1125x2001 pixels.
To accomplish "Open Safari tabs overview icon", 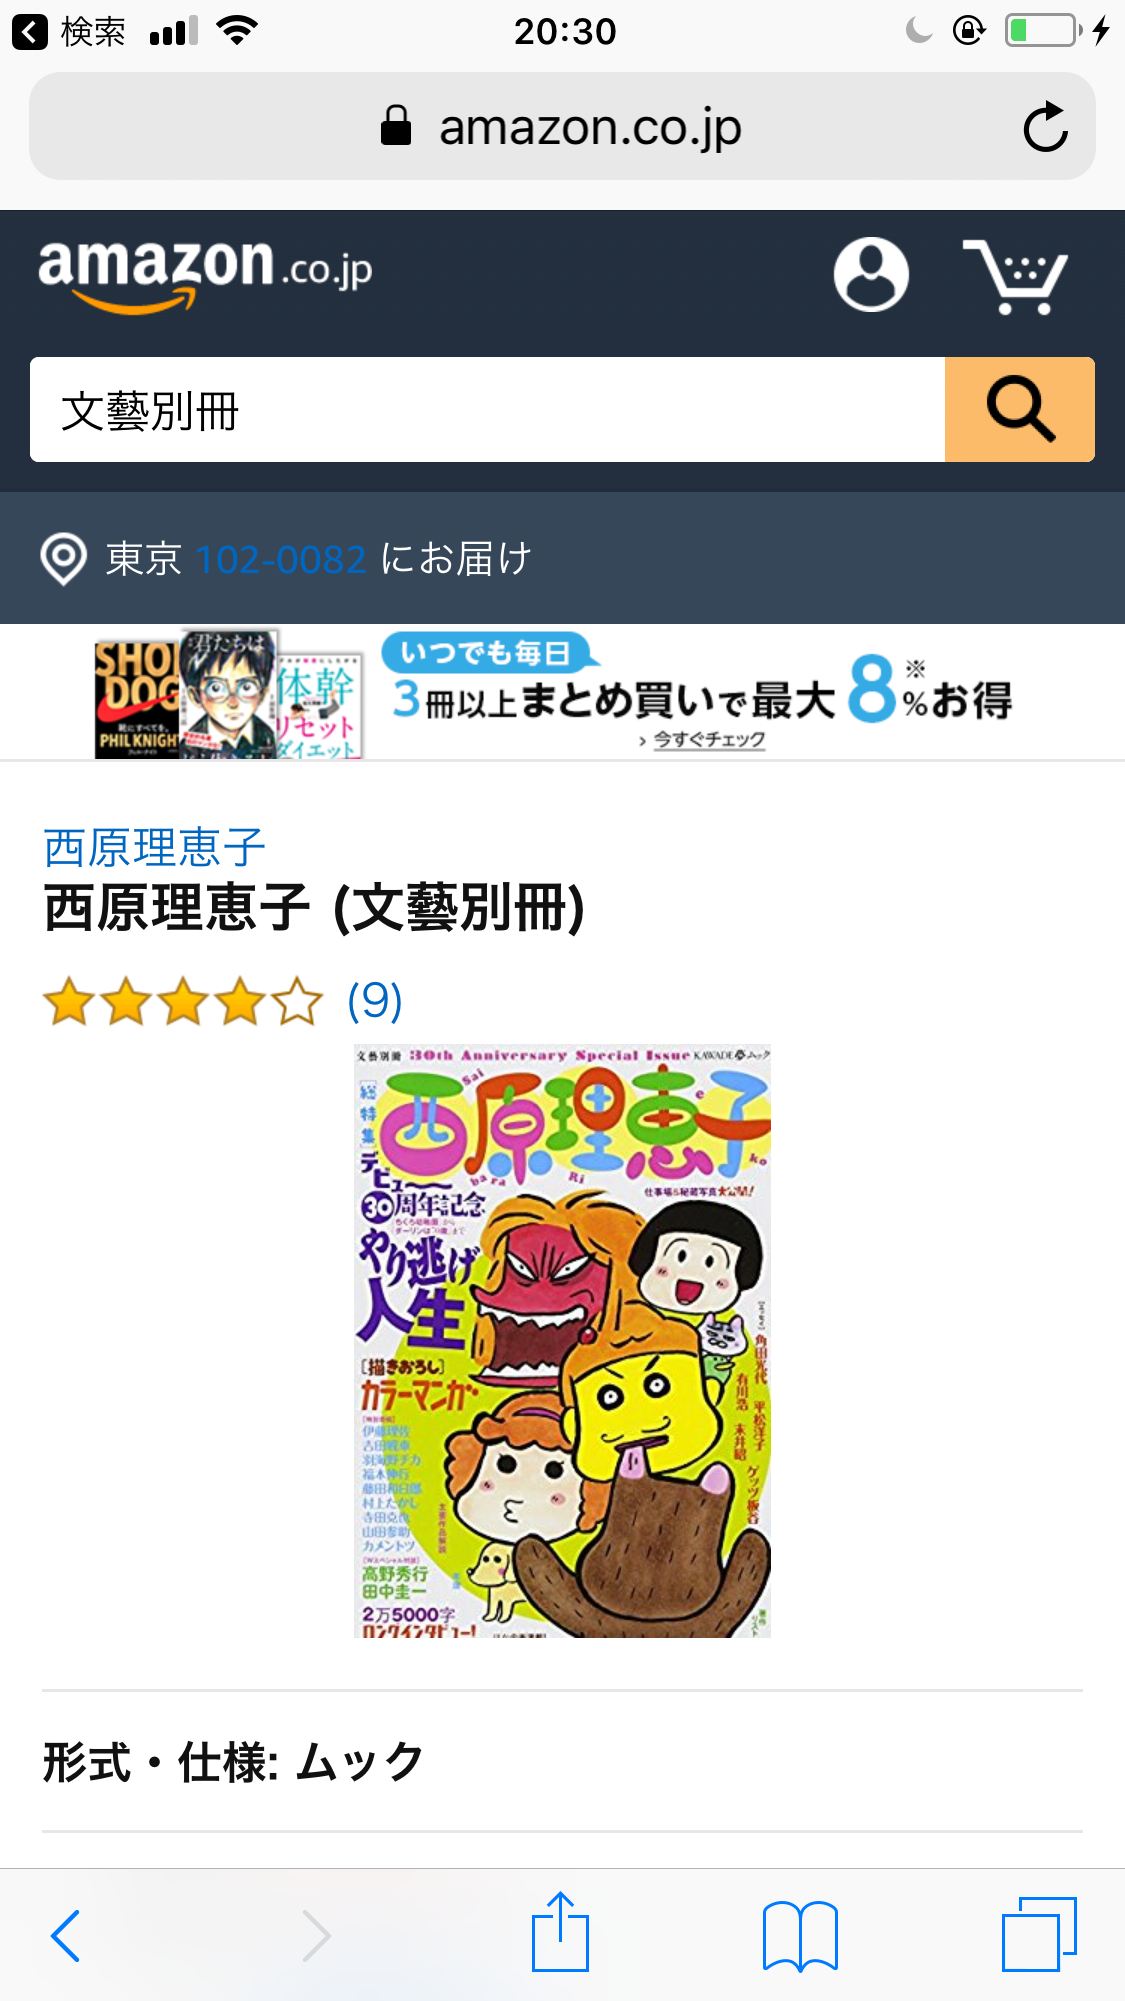I will (1039, 1934).
